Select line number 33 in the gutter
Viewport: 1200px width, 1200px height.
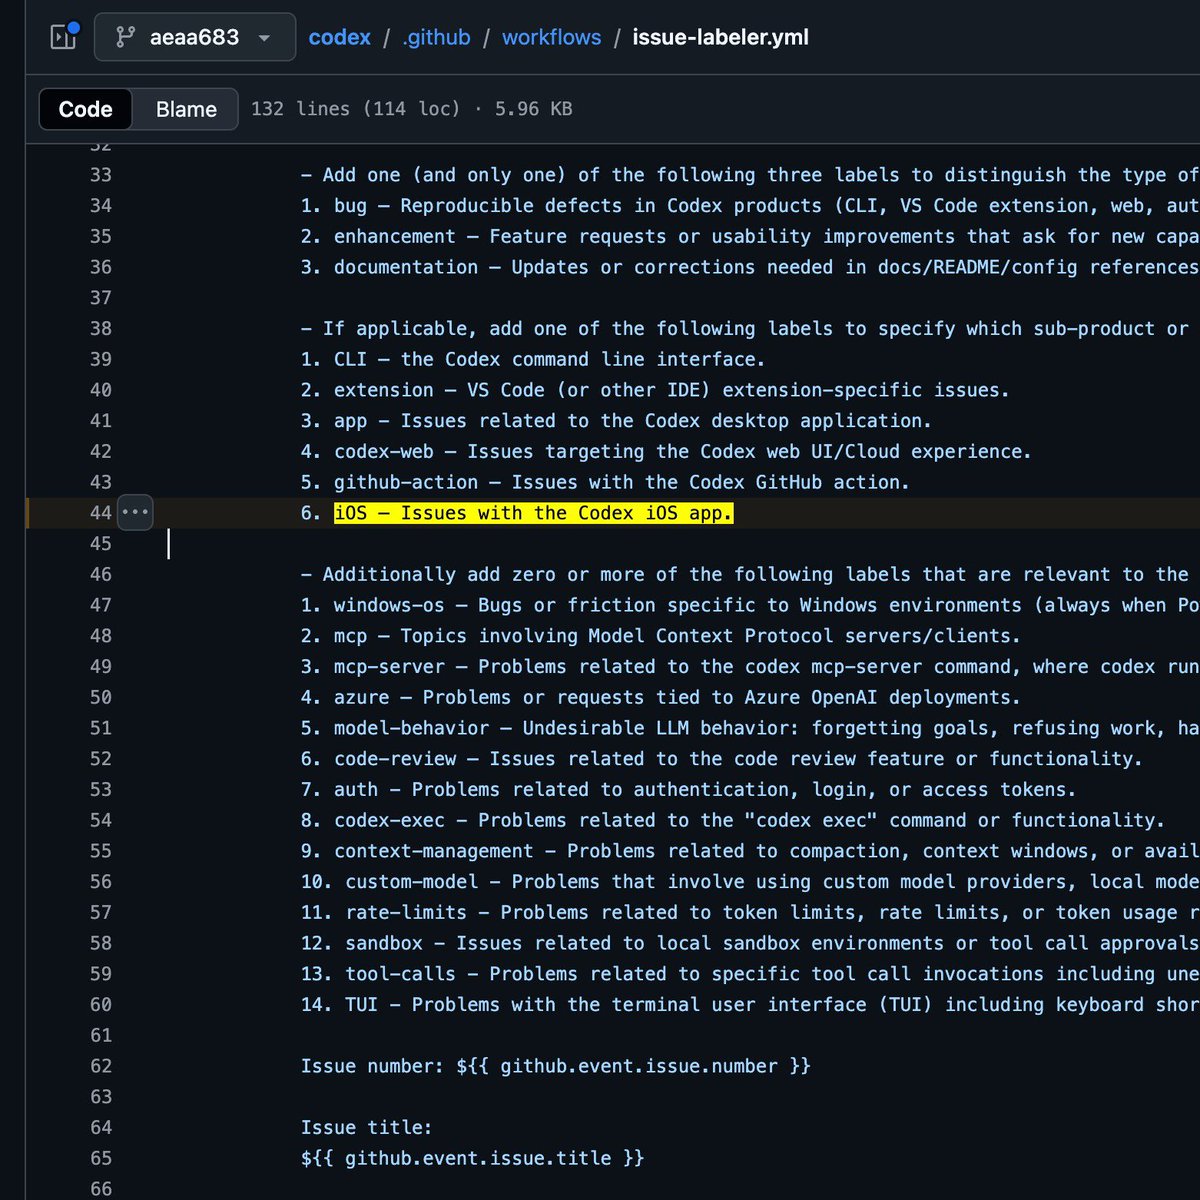point(101,175)
